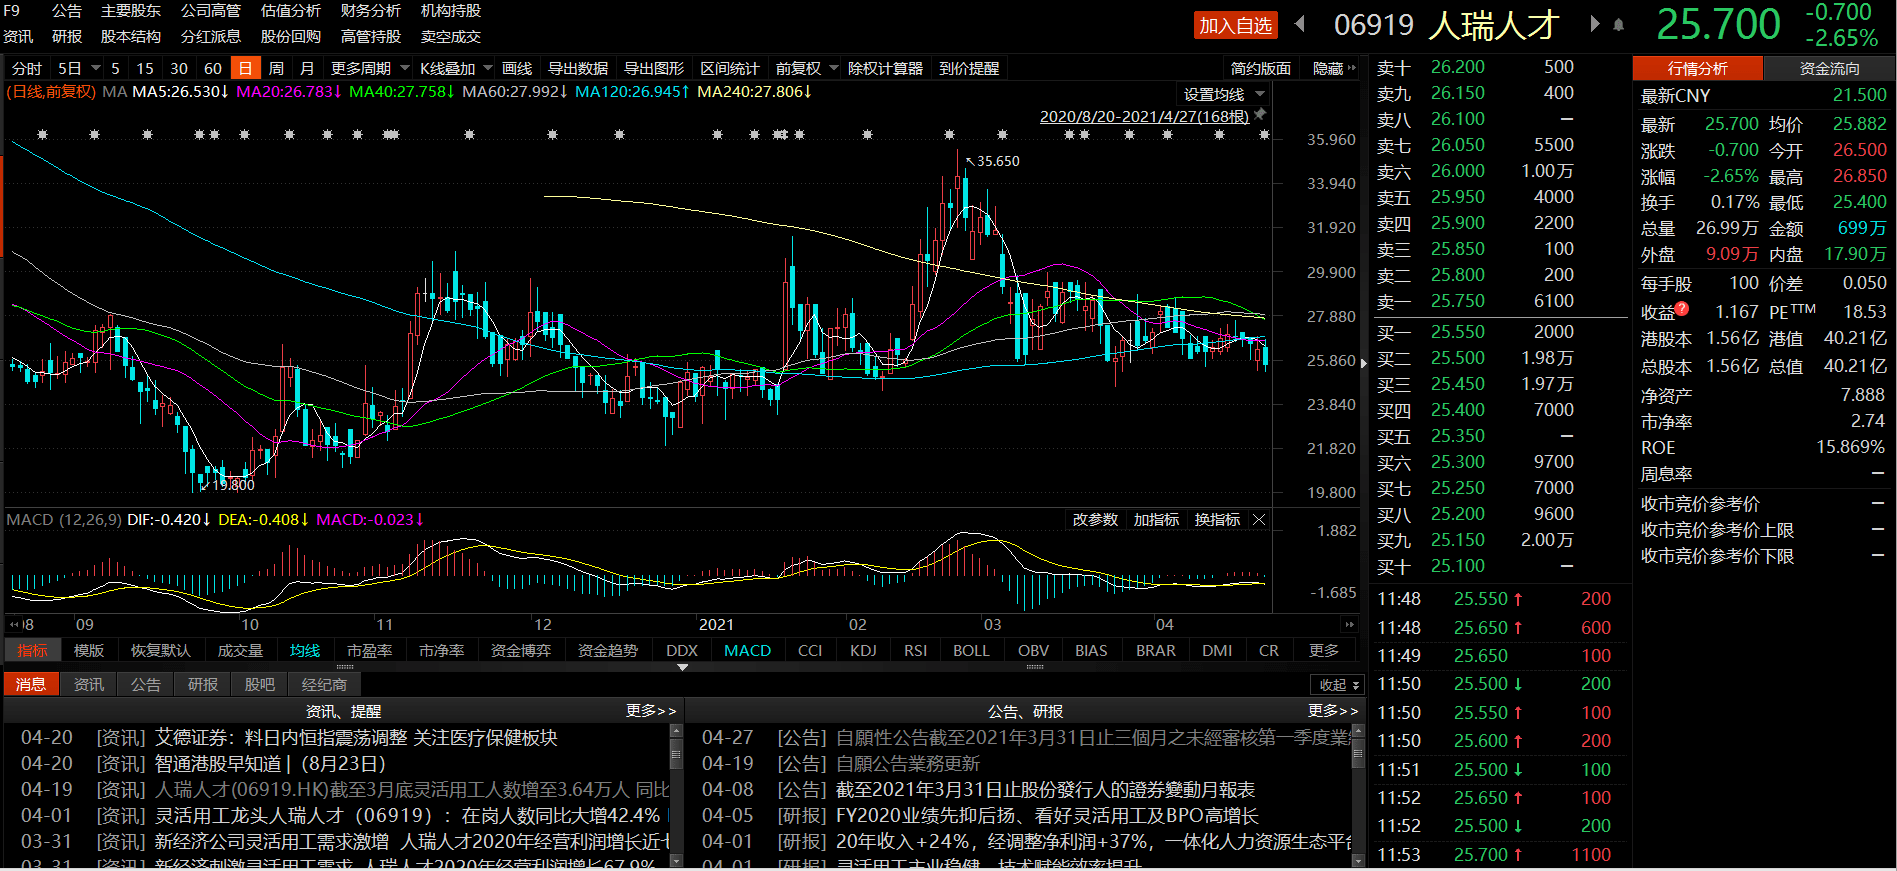This screenshot has width=1897, height=871.
Task: Switch to the 资金流向 tab
Action: (1829, 68)
